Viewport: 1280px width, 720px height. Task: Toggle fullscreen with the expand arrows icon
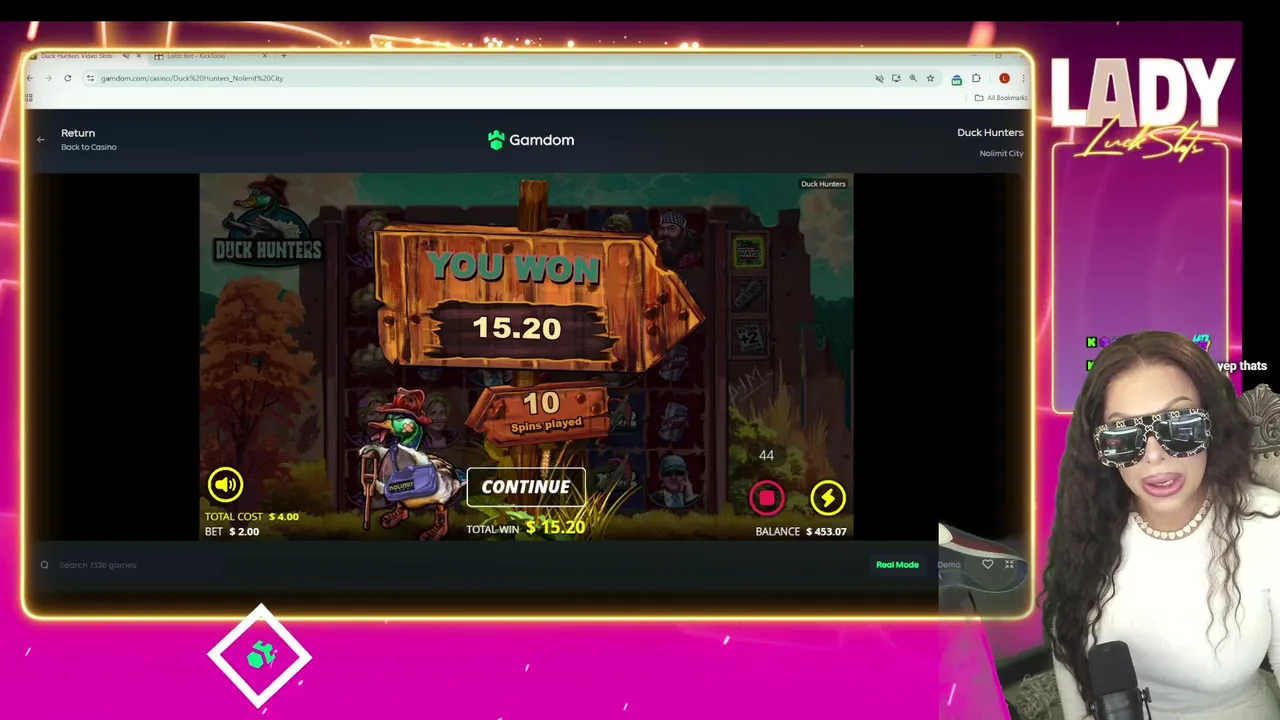point(1009,565)
